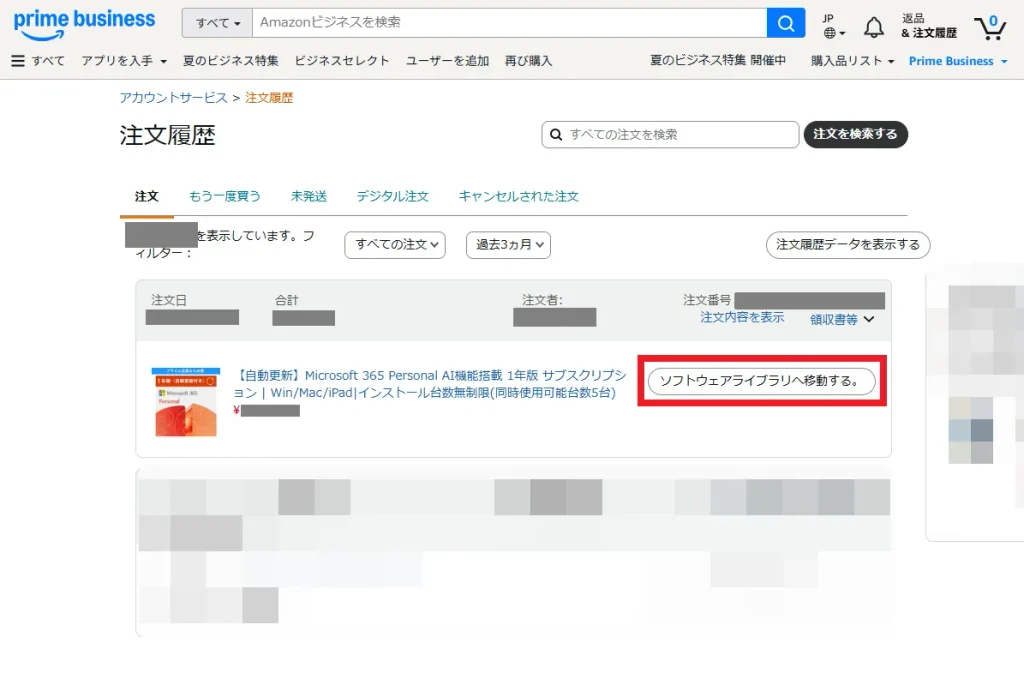The image size is (1024, 679).
Task: Click the 注文履歴データを表示する button
Action: click(x=848, y=245)
